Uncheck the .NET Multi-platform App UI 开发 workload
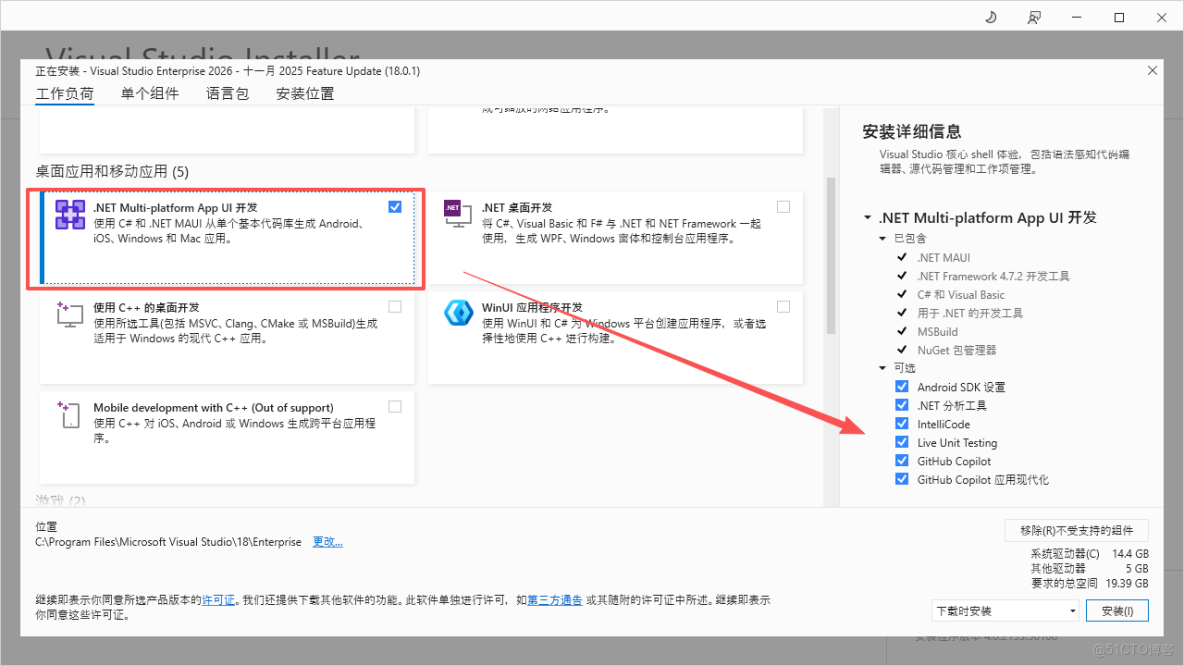This screenshot has width=1184, height=666. pyautogui.click(x=395, y=206)
